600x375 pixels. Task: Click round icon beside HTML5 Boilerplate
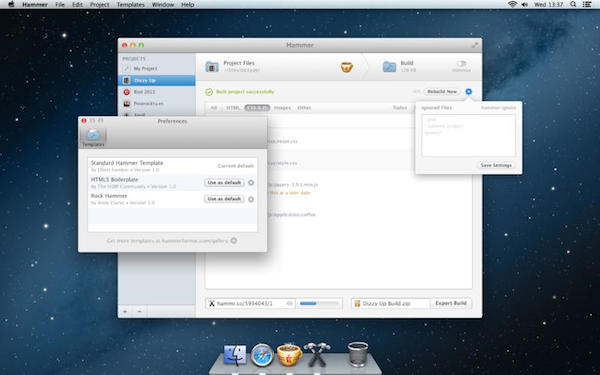[251, 183]
